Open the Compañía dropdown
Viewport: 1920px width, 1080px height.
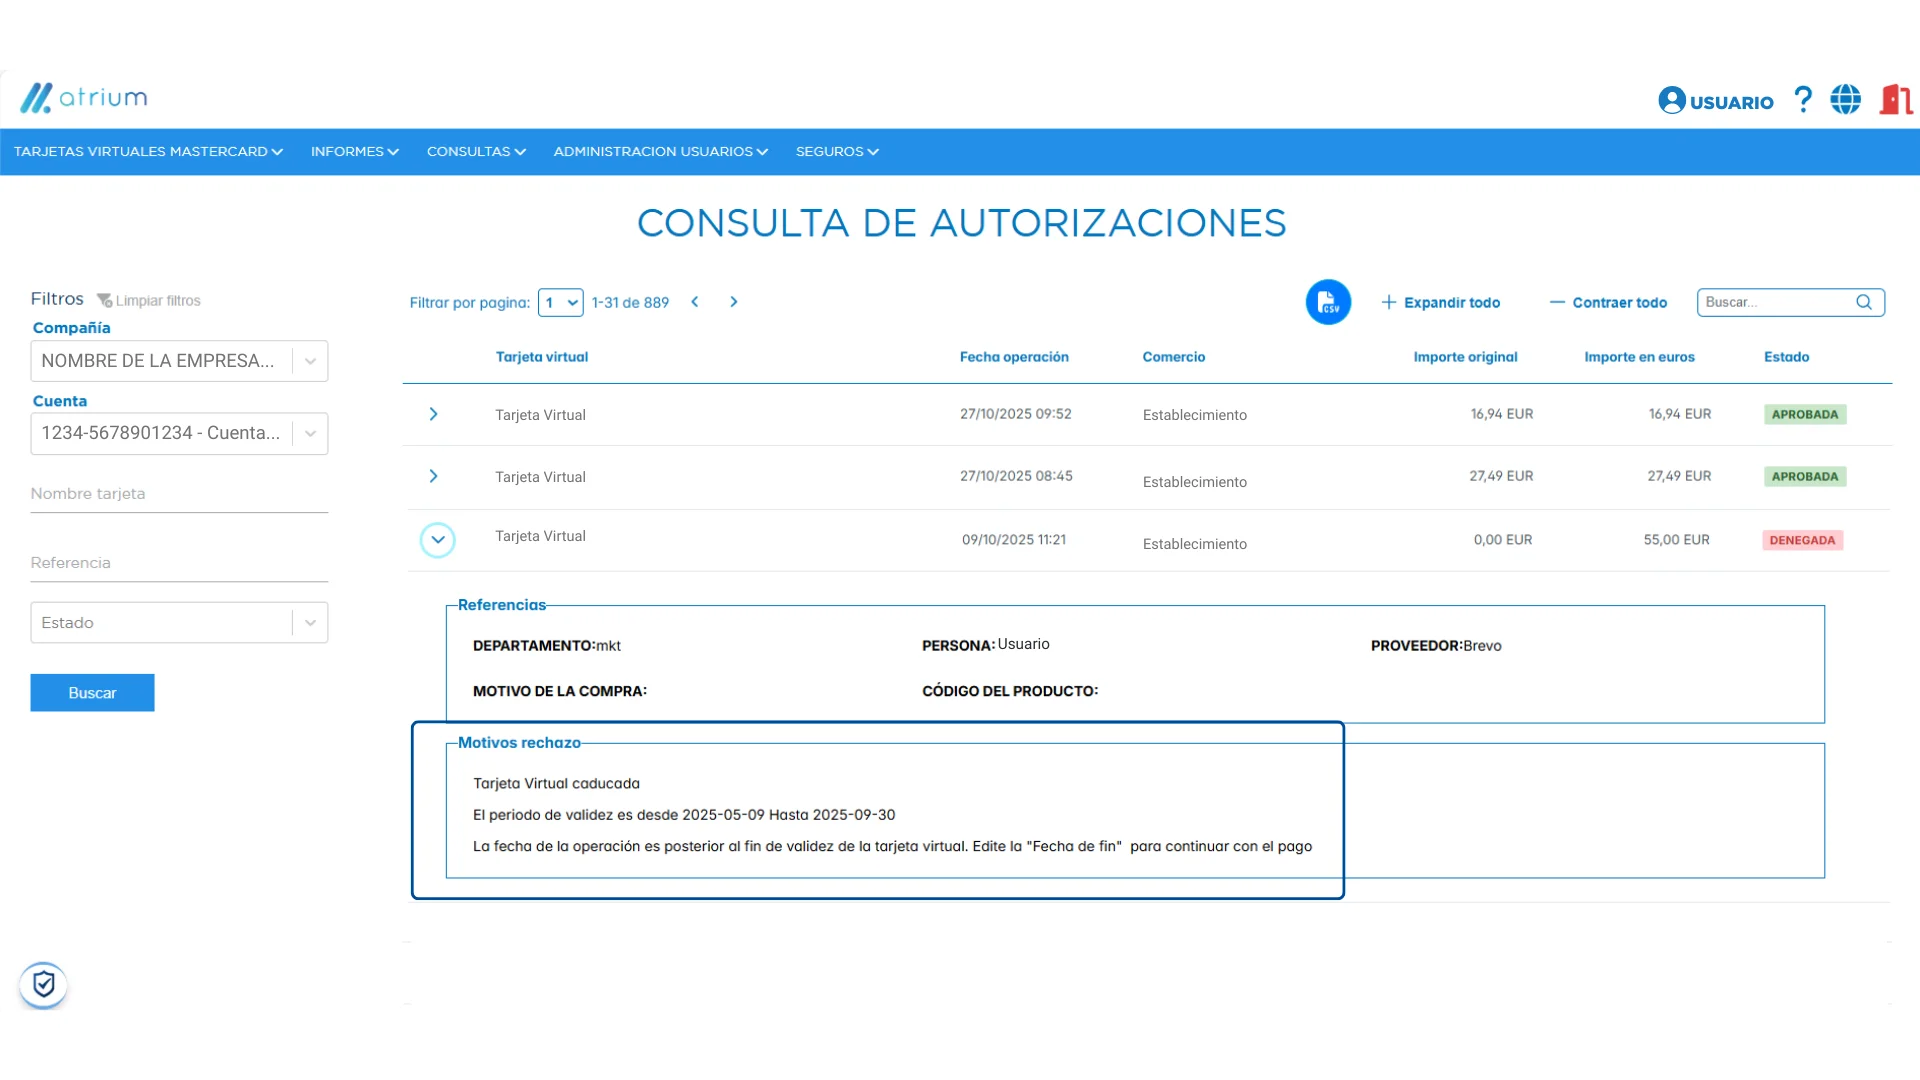click(310, 361)
